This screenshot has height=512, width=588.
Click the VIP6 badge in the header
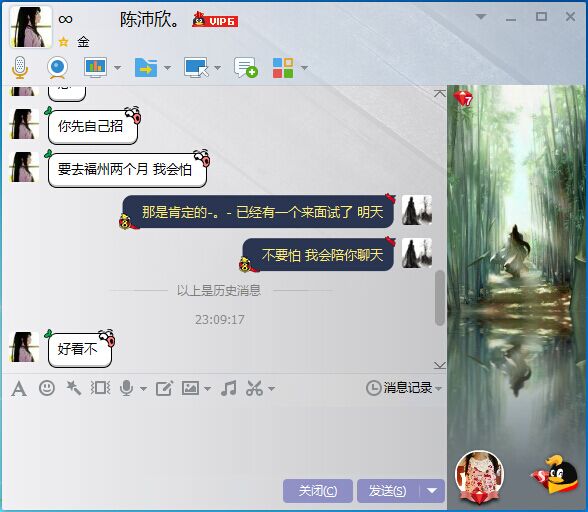215,20
